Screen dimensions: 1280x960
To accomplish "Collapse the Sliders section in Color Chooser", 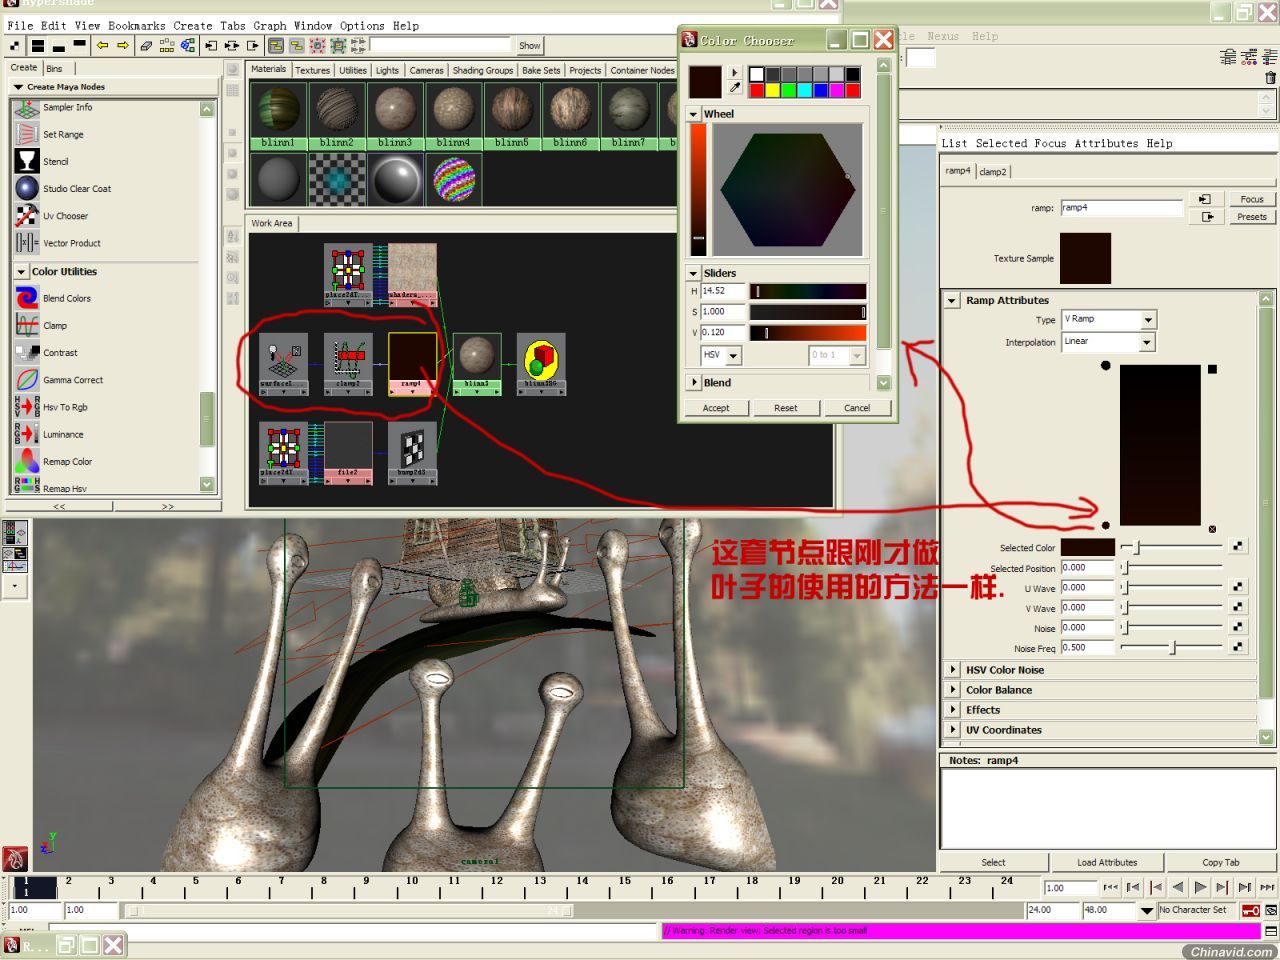I will pos(693,273).
